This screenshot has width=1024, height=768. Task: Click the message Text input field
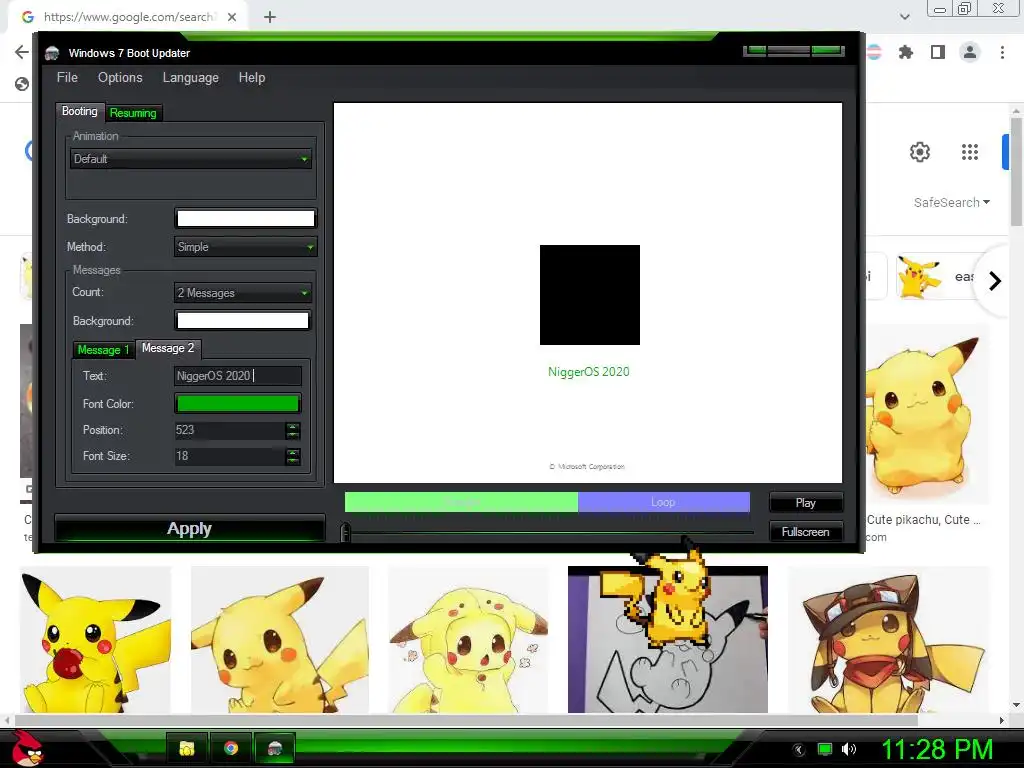click(238, 376)
